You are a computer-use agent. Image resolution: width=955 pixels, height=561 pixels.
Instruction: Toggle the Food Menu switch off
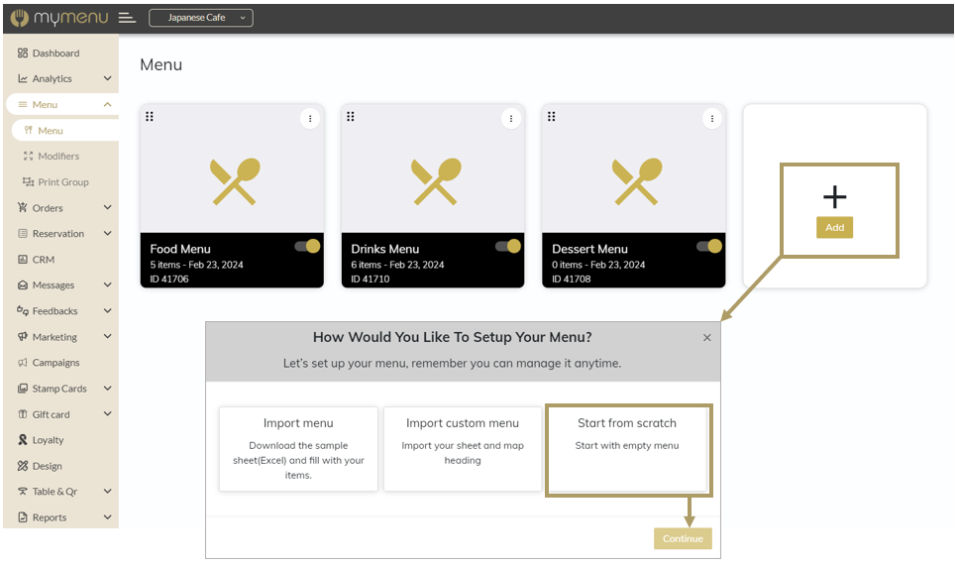coord(307,246)
